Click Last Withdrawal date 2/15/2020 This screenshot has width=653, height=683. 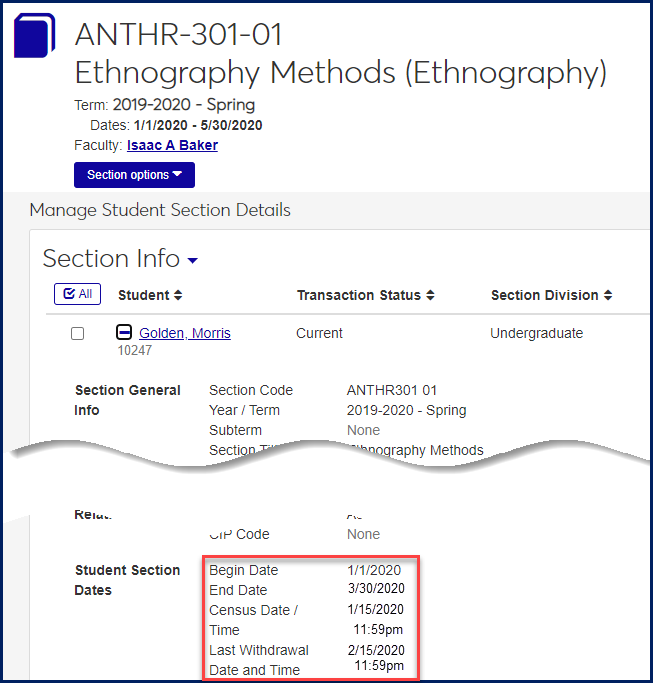(375, 649)
